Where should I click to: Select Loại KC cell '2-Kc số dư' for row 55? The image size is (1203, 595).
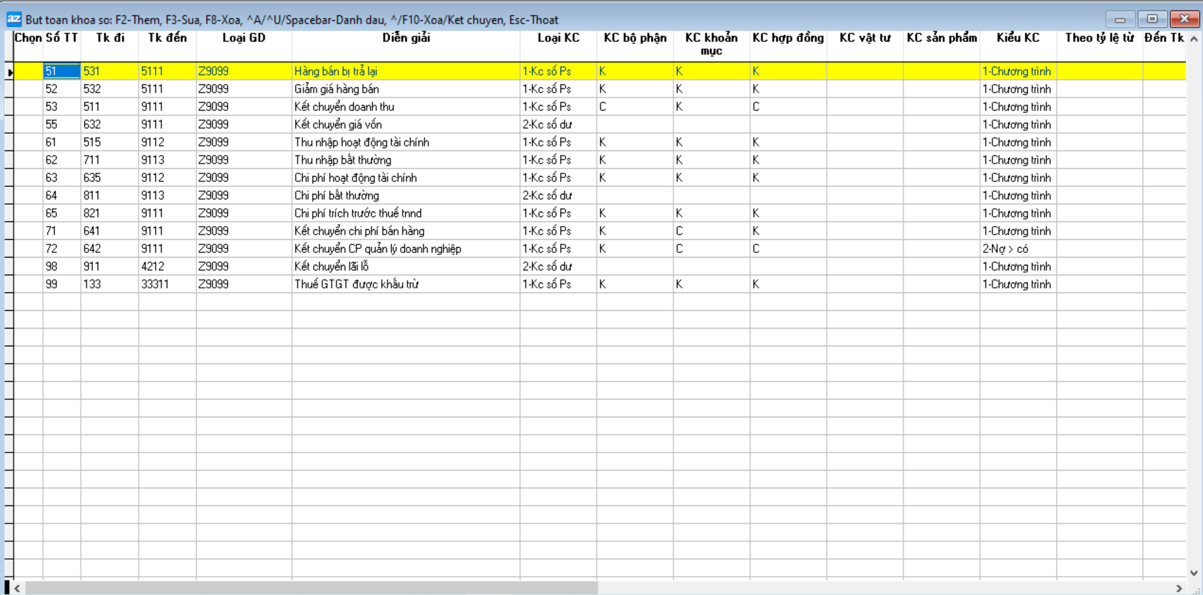(557, 125)
